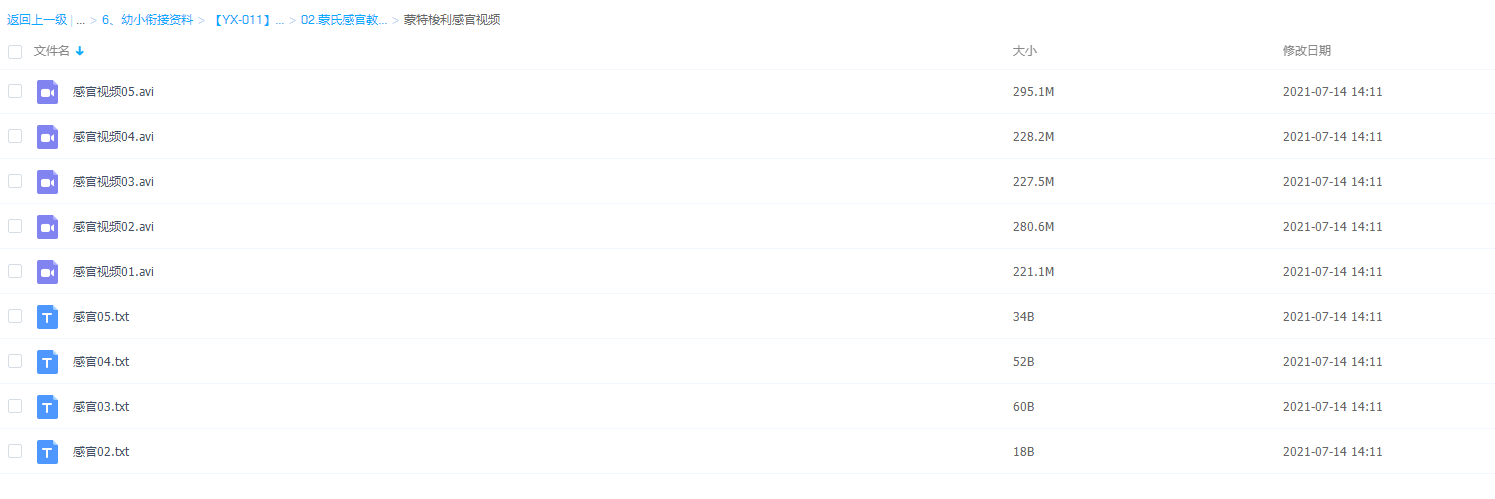
Task: Click the video icon for 感官视频03.avi
Action: point(47,182)
